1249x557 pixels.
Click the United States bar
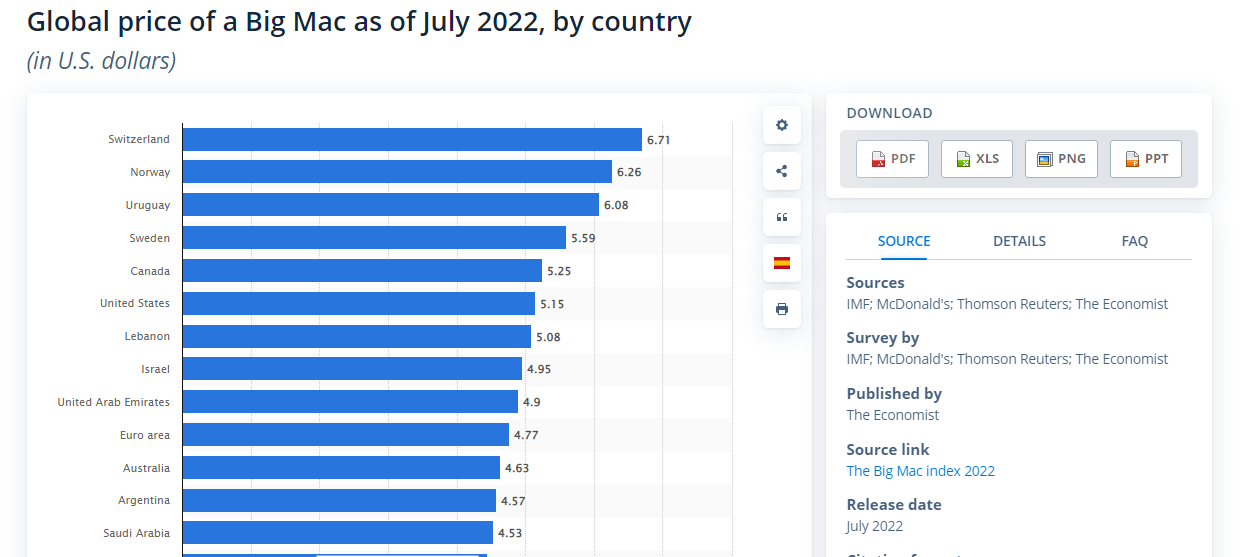click(359, 303)
